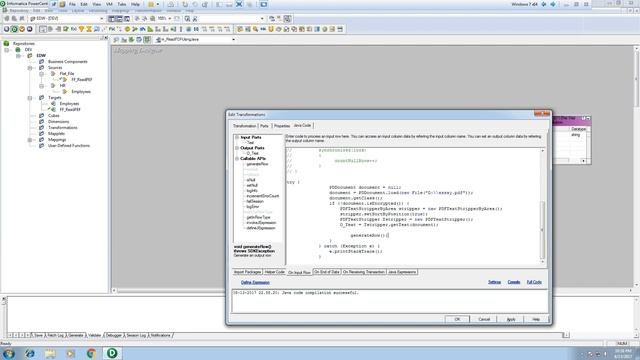Select the Transformations folder in tree
The image size is (640, 360).
(x=62, y=128)
